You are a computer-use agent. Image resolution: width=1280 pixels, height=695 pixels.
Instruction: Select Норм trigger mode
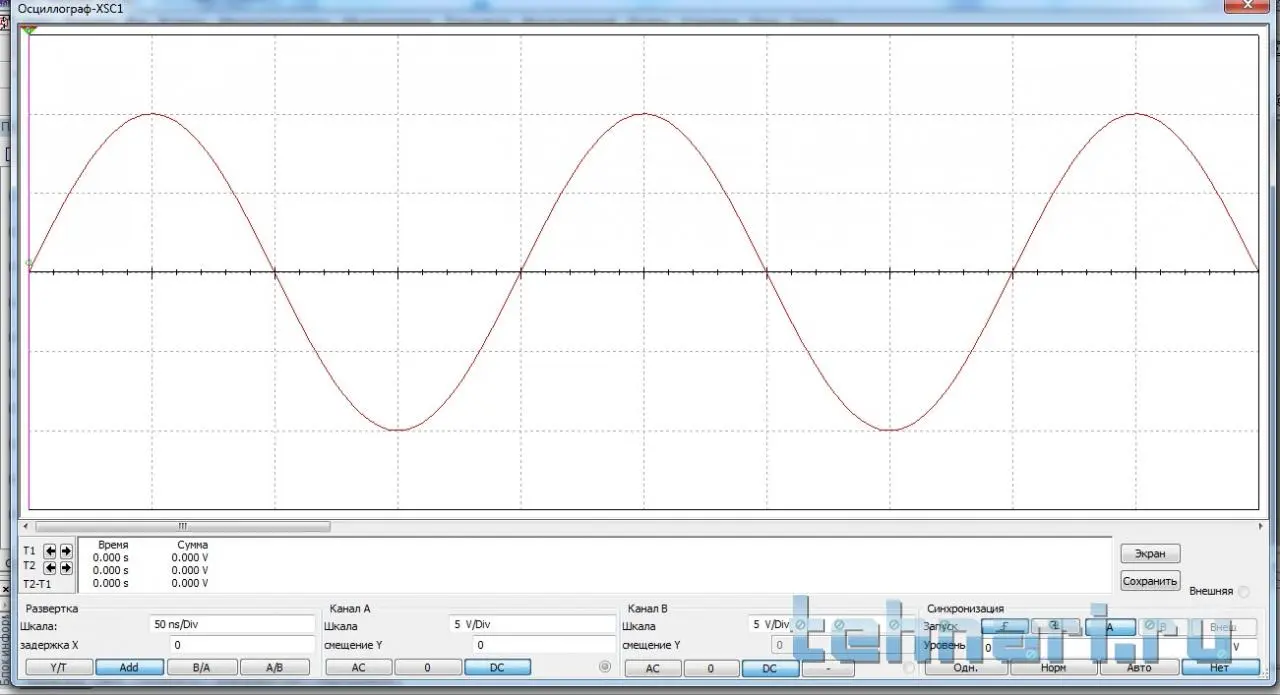1053,667
